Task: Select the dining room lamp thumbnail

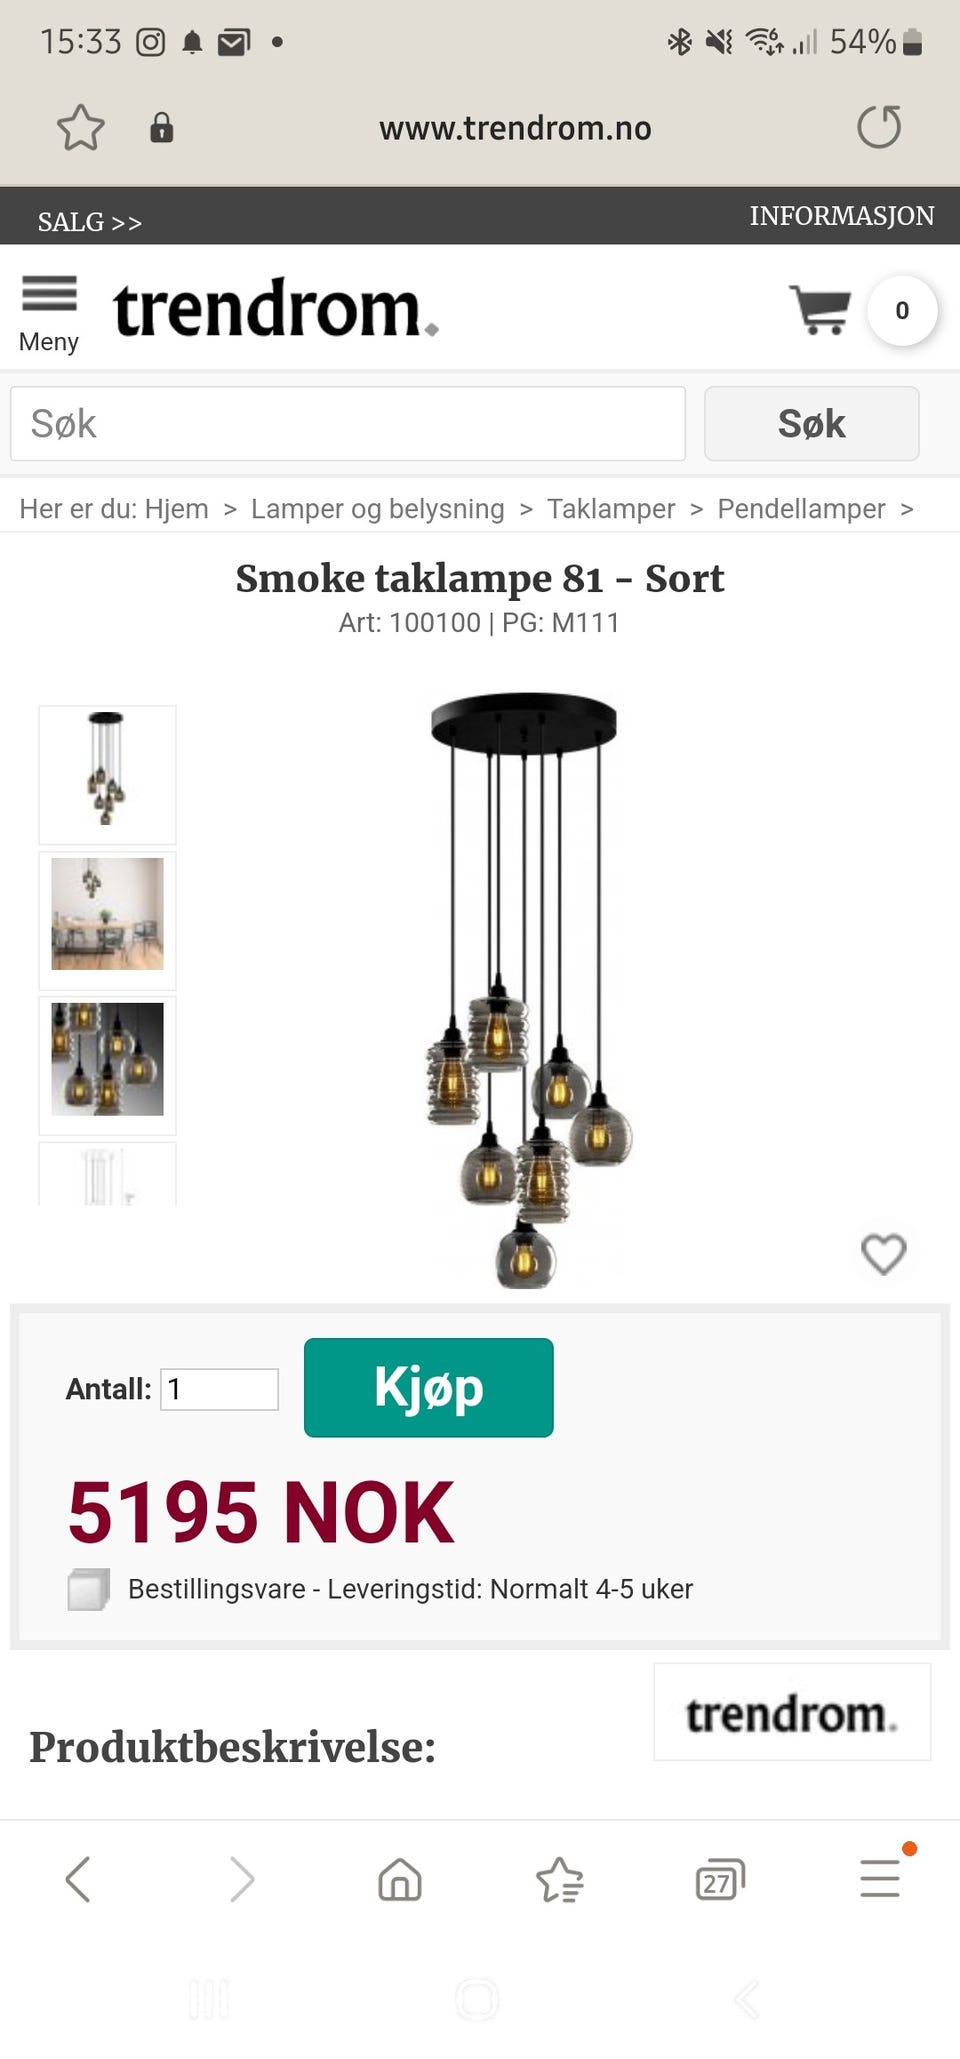Action: (x=108, y=914)
